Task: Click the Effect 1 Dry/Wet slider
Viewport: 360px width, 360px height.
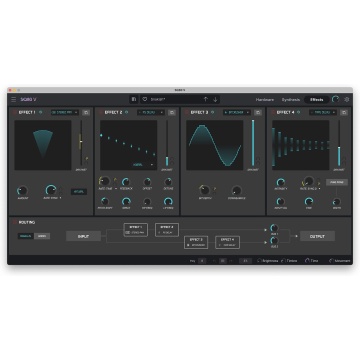Action: 81,143
